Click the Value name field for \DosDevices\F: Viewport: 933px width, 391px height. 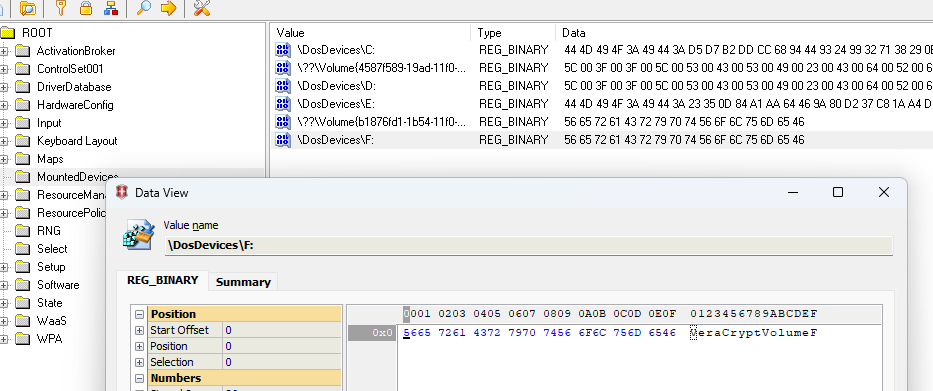tap(528, 246)
